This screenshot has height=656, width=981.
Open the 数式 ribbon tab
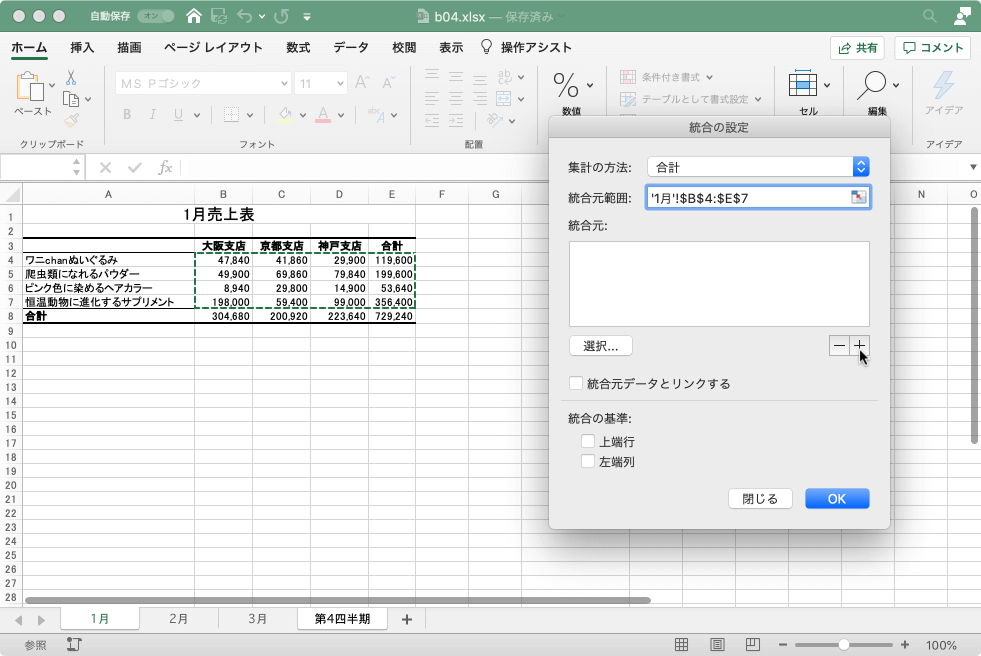click(298, 48)
